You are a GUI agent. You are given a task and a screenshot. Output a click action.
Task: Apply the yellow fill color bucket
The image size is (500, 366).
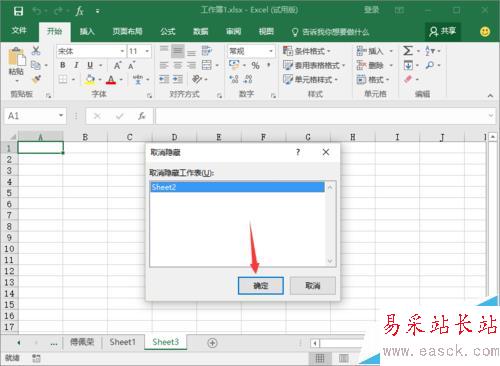90,79
